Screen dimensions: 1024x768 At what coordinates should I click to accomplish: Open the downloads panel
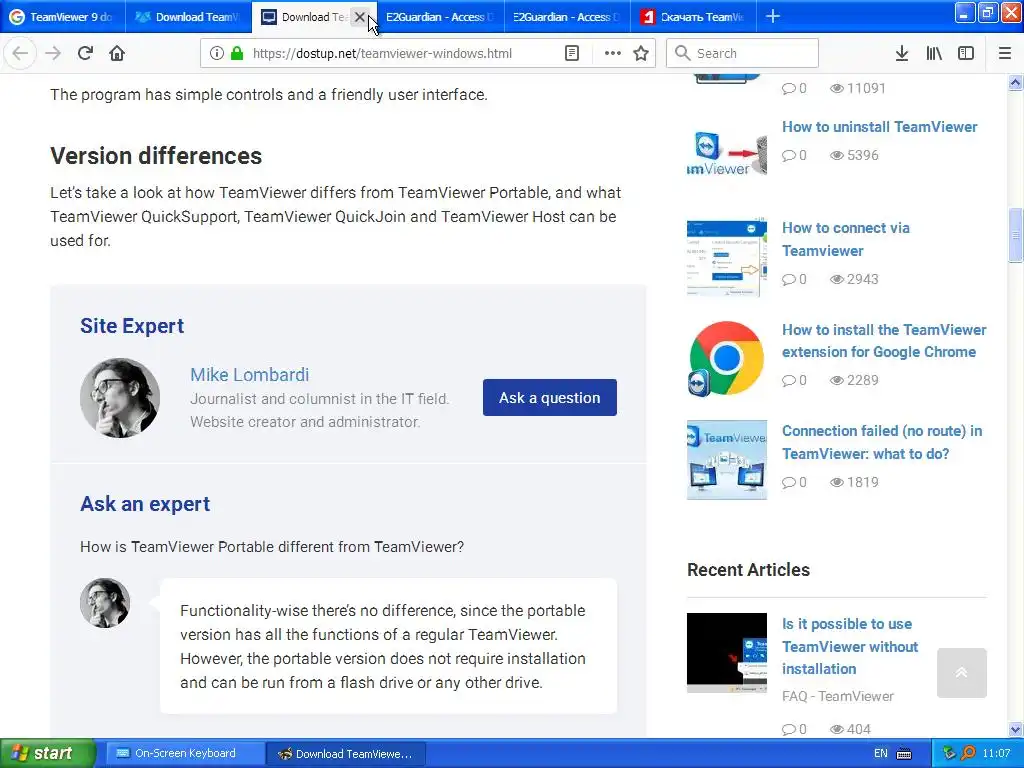(x=902, y=54)
